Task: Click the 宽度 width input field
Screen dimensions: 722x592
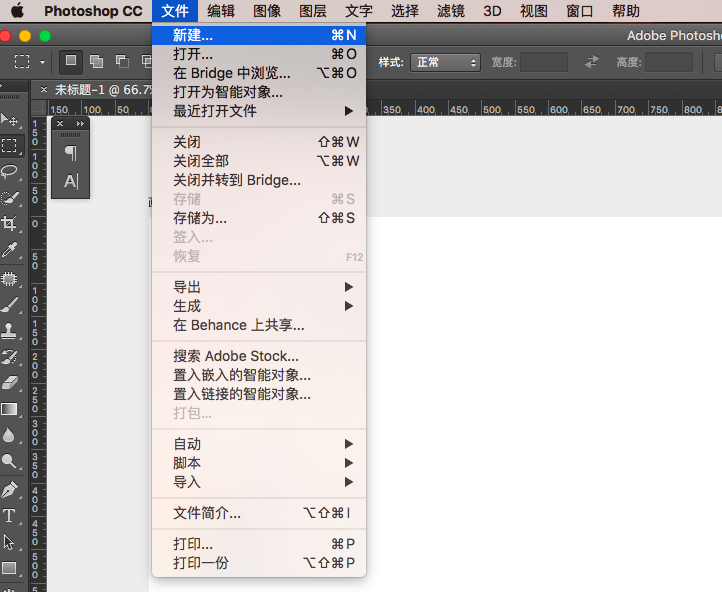Action: pos(544,62)
